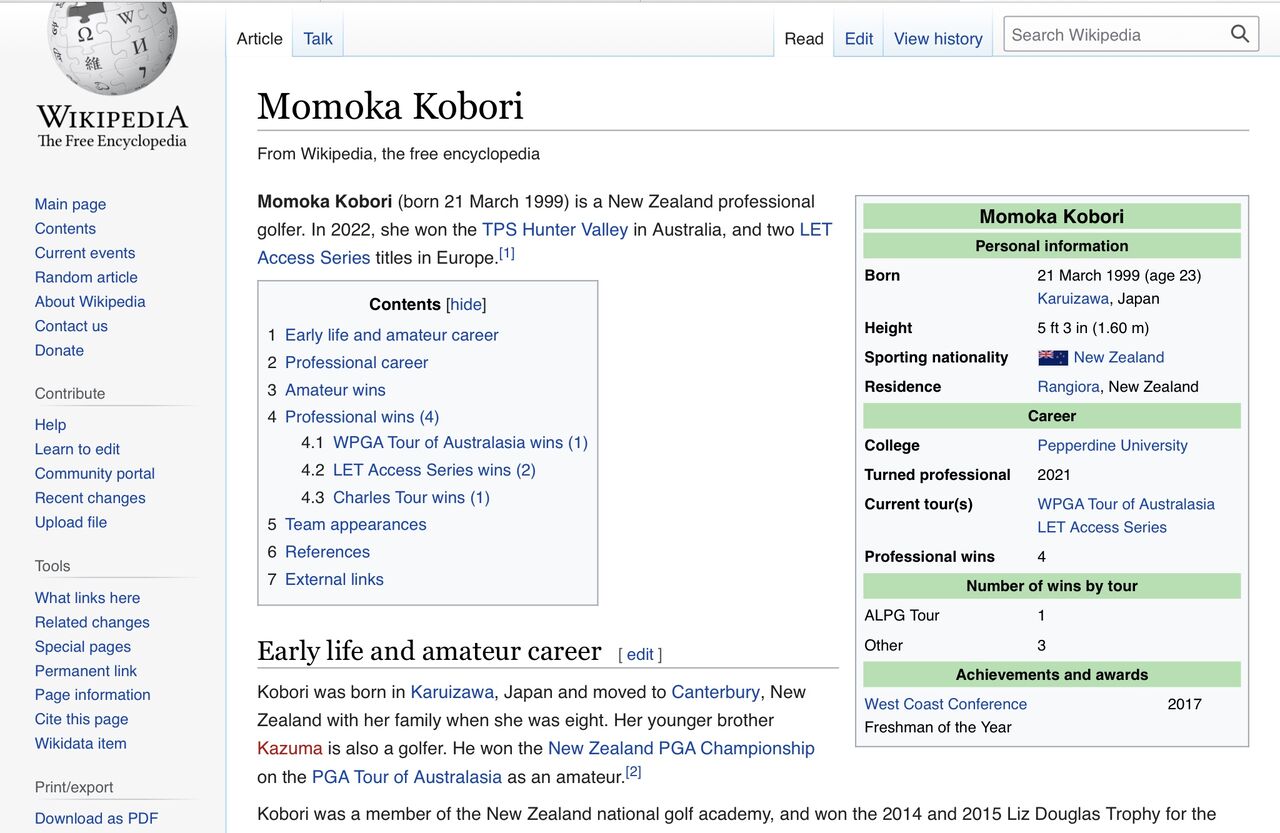Screen dimensions: 1280x833
Task: Open reference footnote [2]
Action: (633, 772)
